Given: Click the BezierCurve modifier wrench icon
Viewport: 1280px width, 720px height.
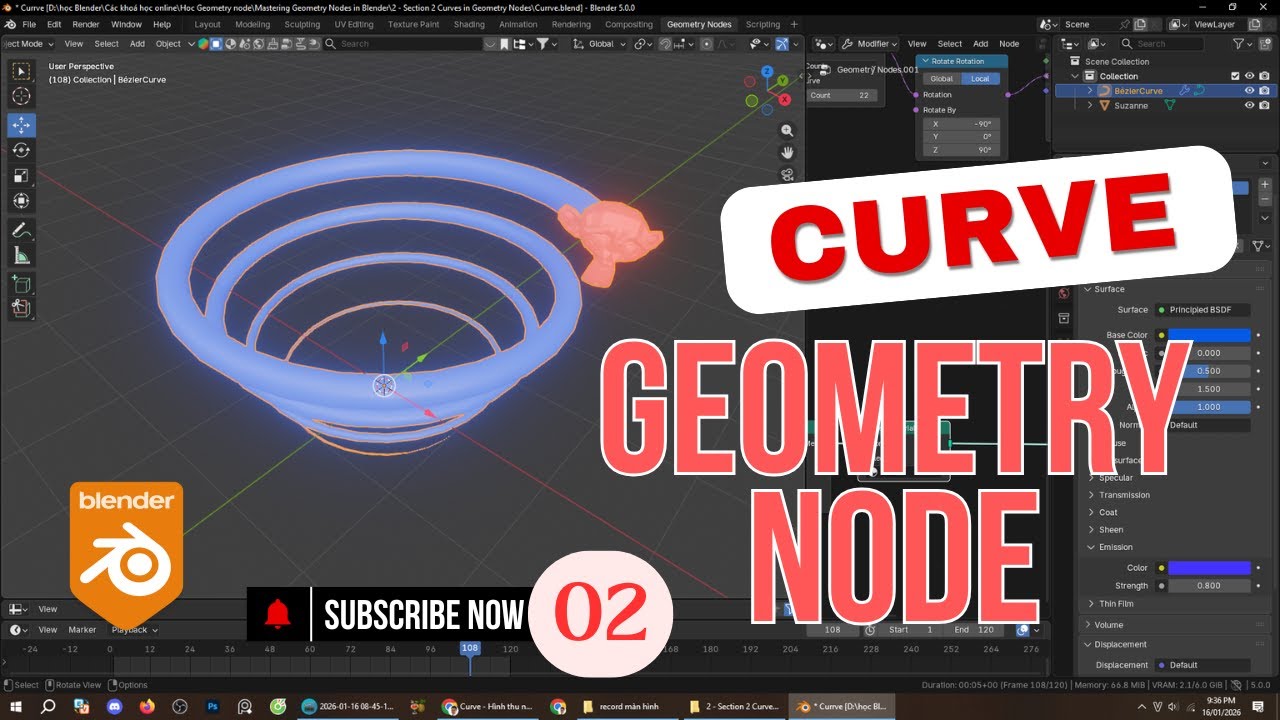Looking at the screenshot, I should (x=1184, y=91).
